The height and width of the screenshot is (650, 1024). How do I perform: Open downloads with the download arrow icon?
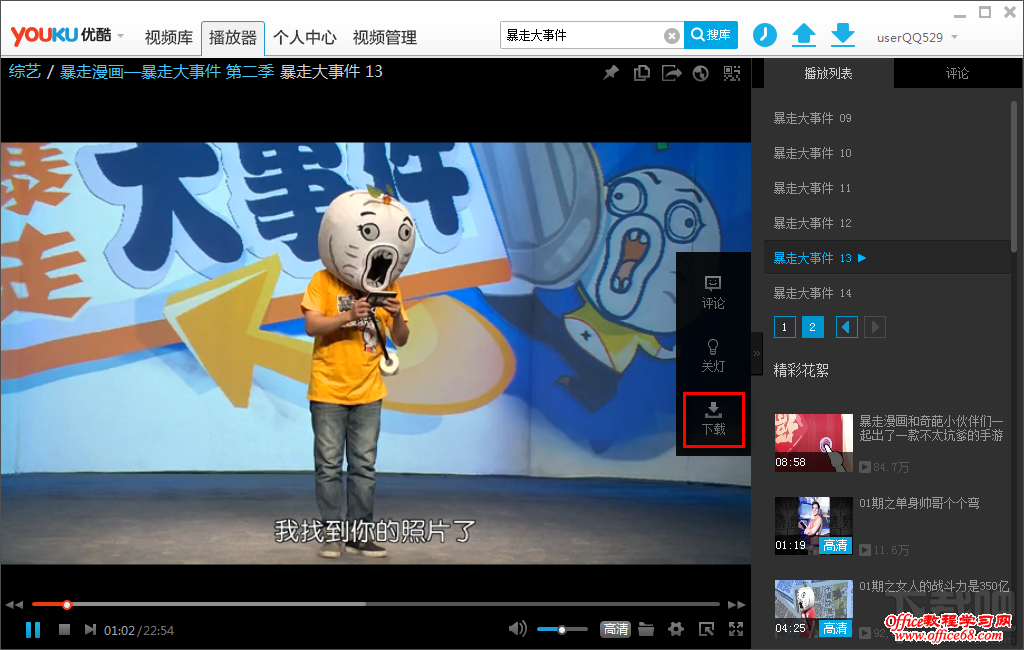pyautogui.click(x=843, y=35)
